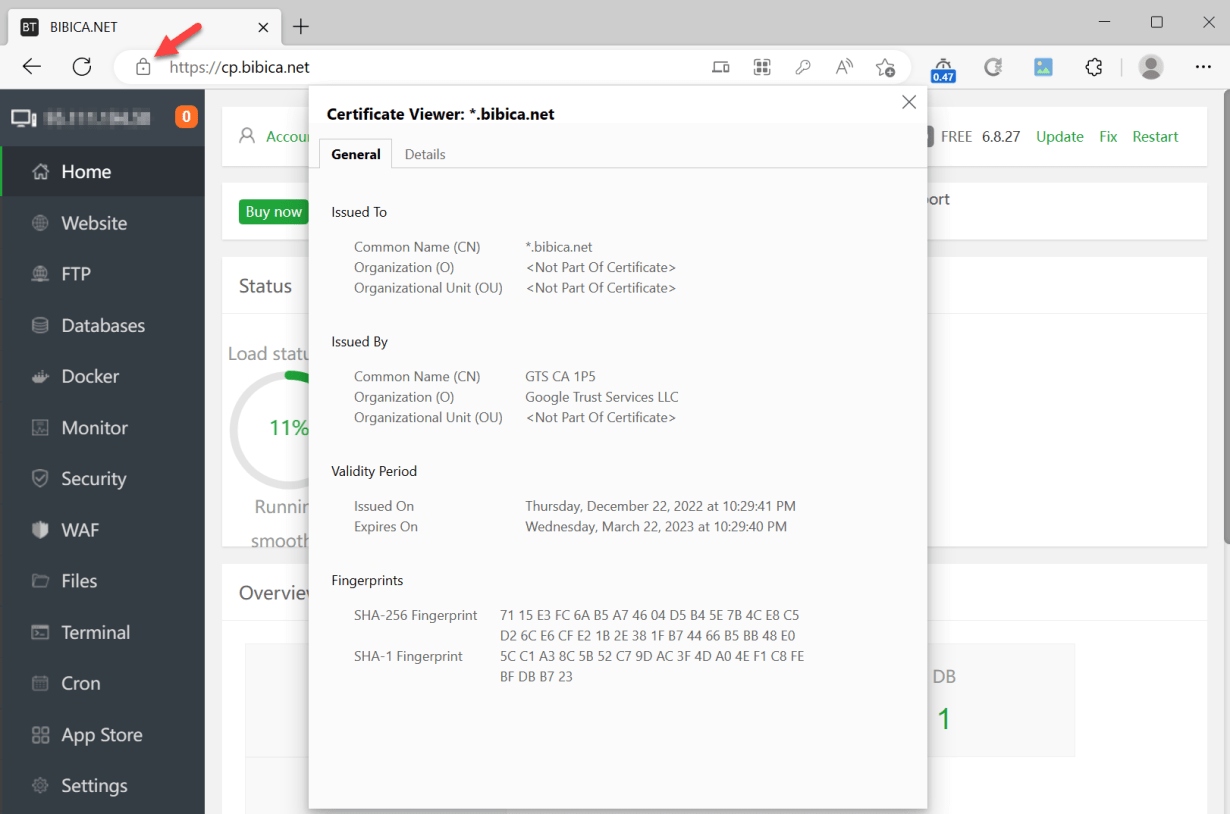Go back with the browser back arrow
Screen dimensions: 1230x814
(x=32, y=67)
